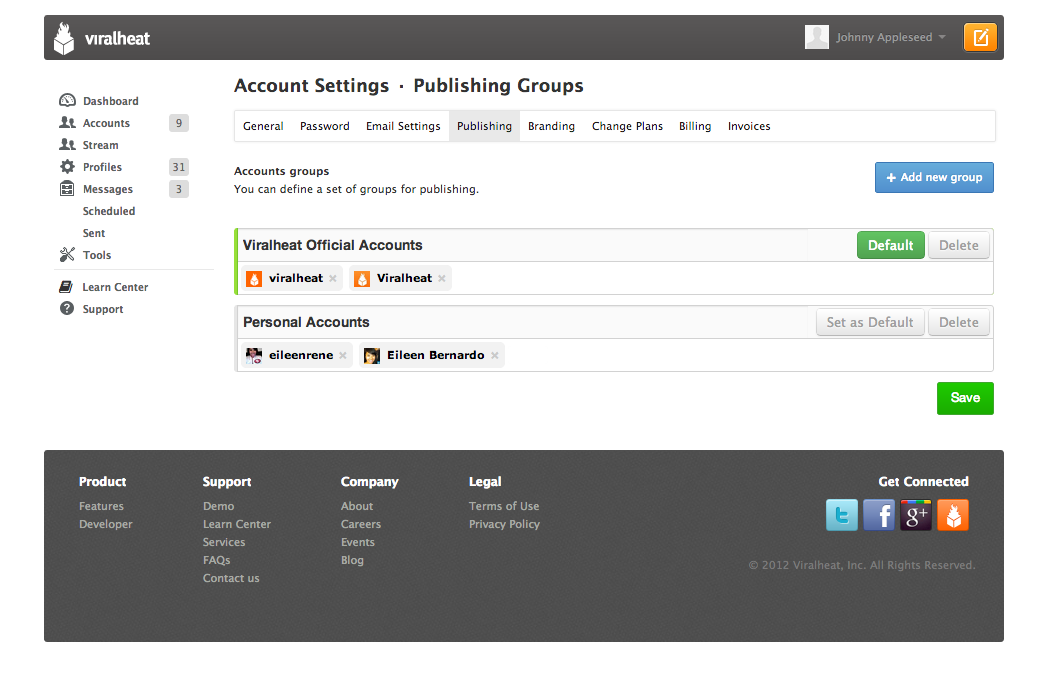The width and height of the screenshot is (1051, 676).
Task: Click the Accounts count badge showing 9
Action: (178, 123)
